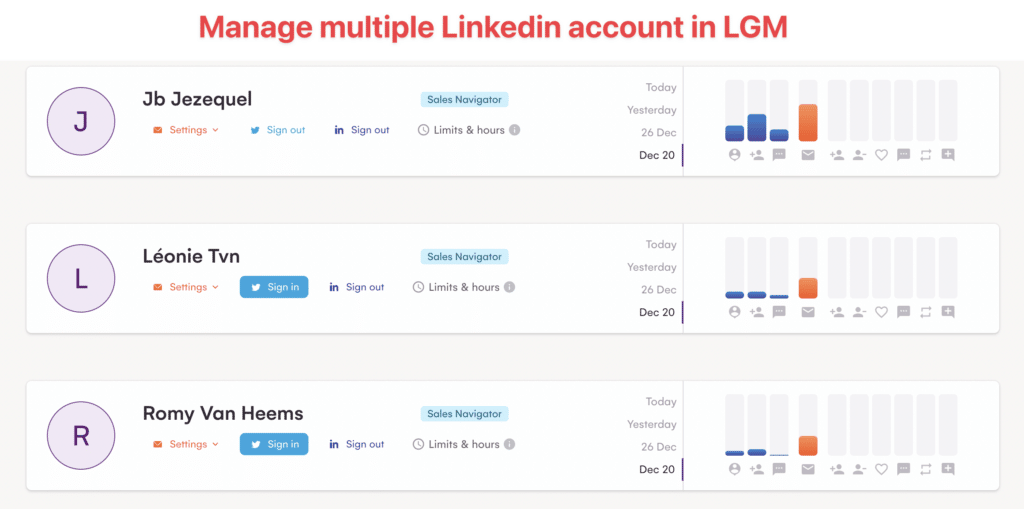Sign out of LinkedIn for Jb Jezequel

point(362,130)
